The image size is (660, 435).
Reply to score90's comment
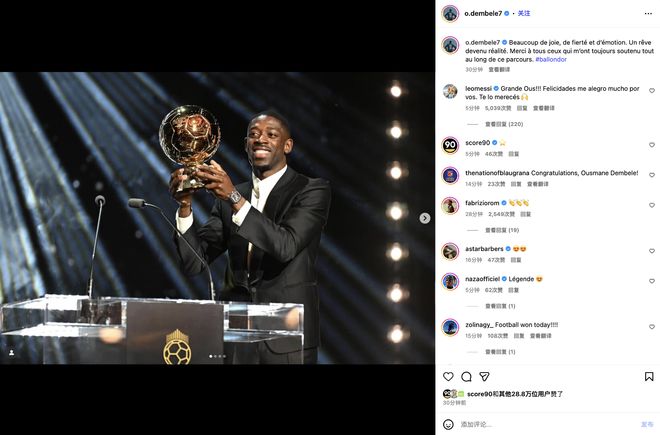coord(514,154)
